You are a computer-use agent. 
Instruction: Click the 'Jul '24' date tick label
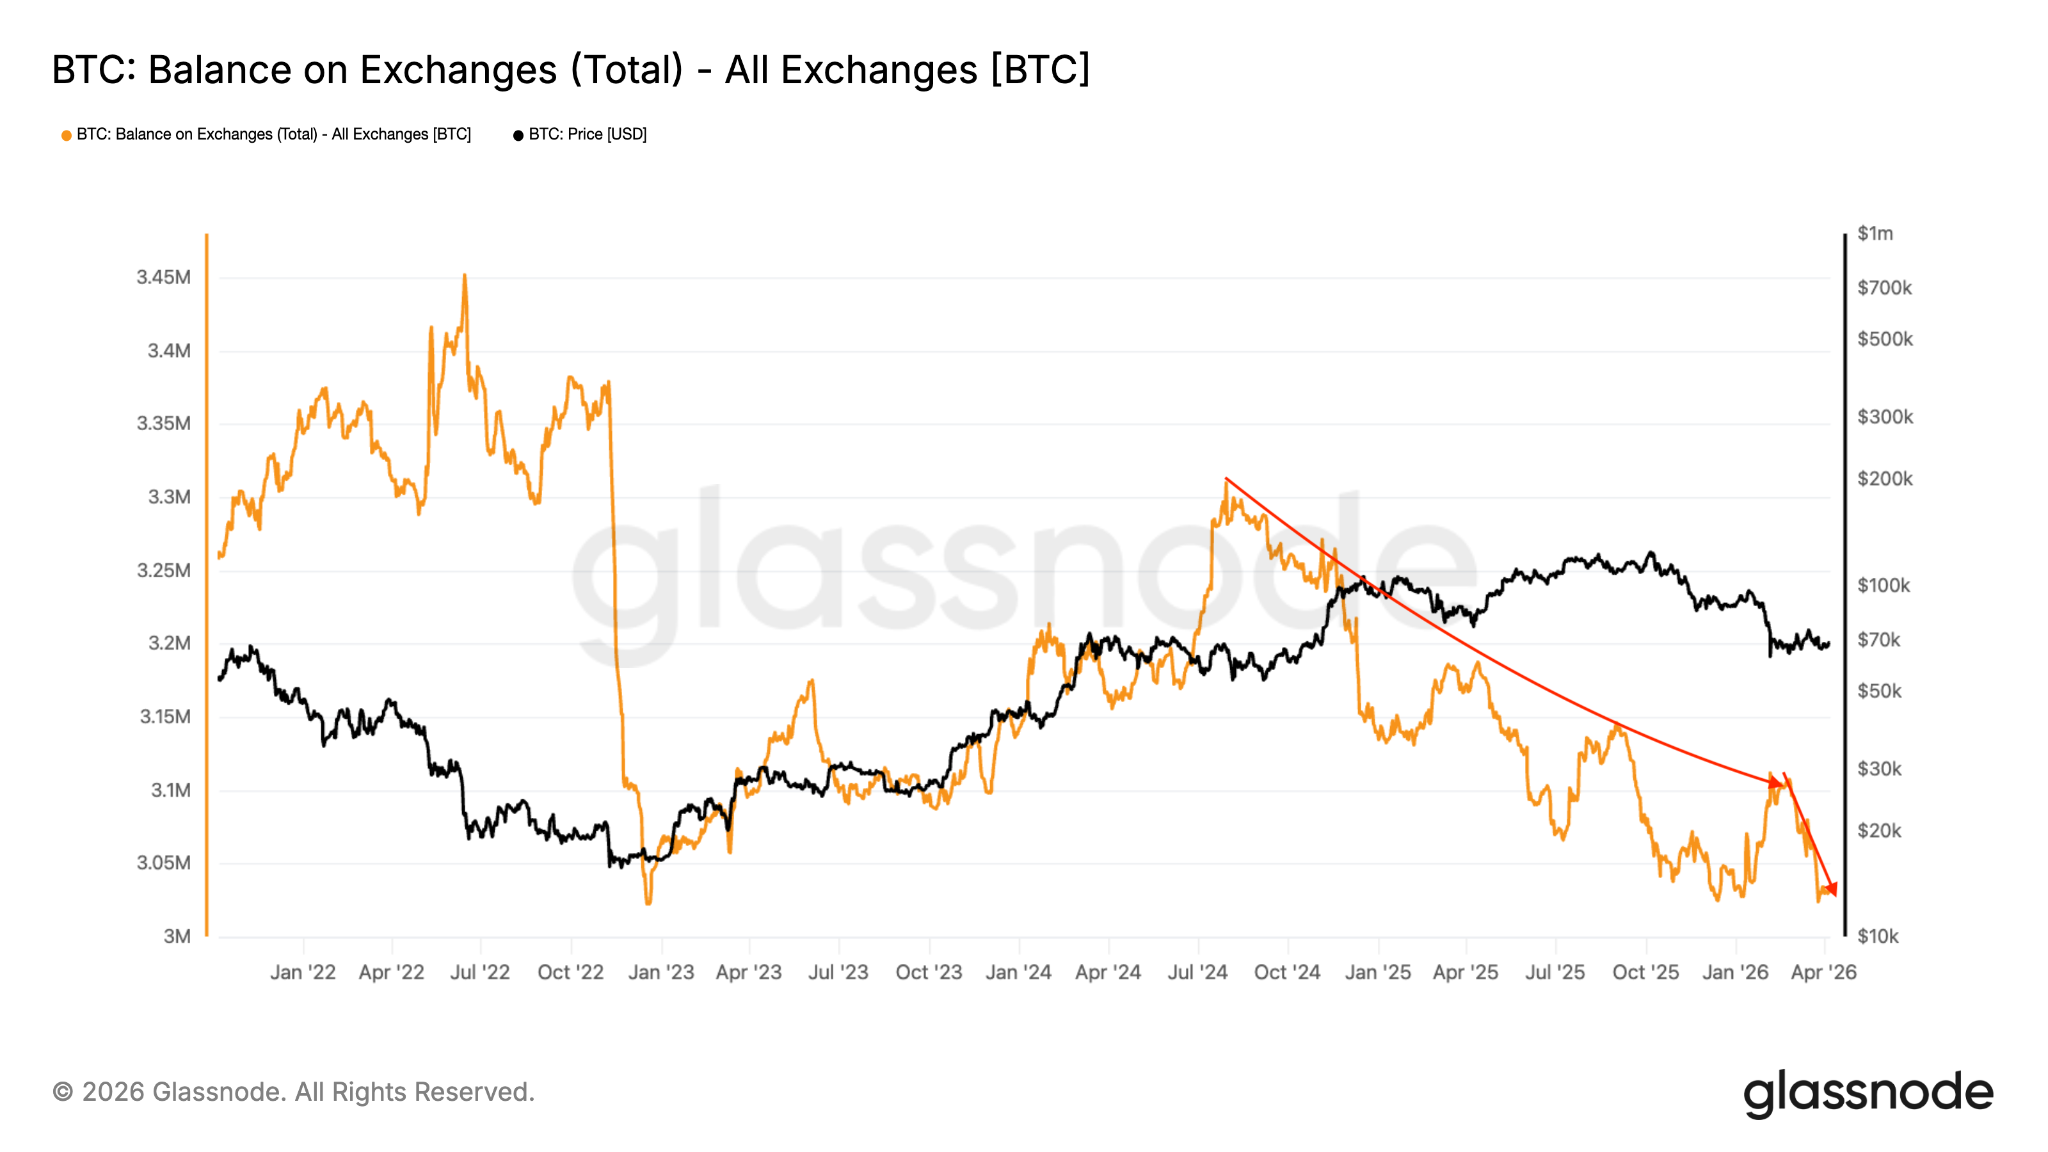pyautogui.click(x=1197, y=972)
